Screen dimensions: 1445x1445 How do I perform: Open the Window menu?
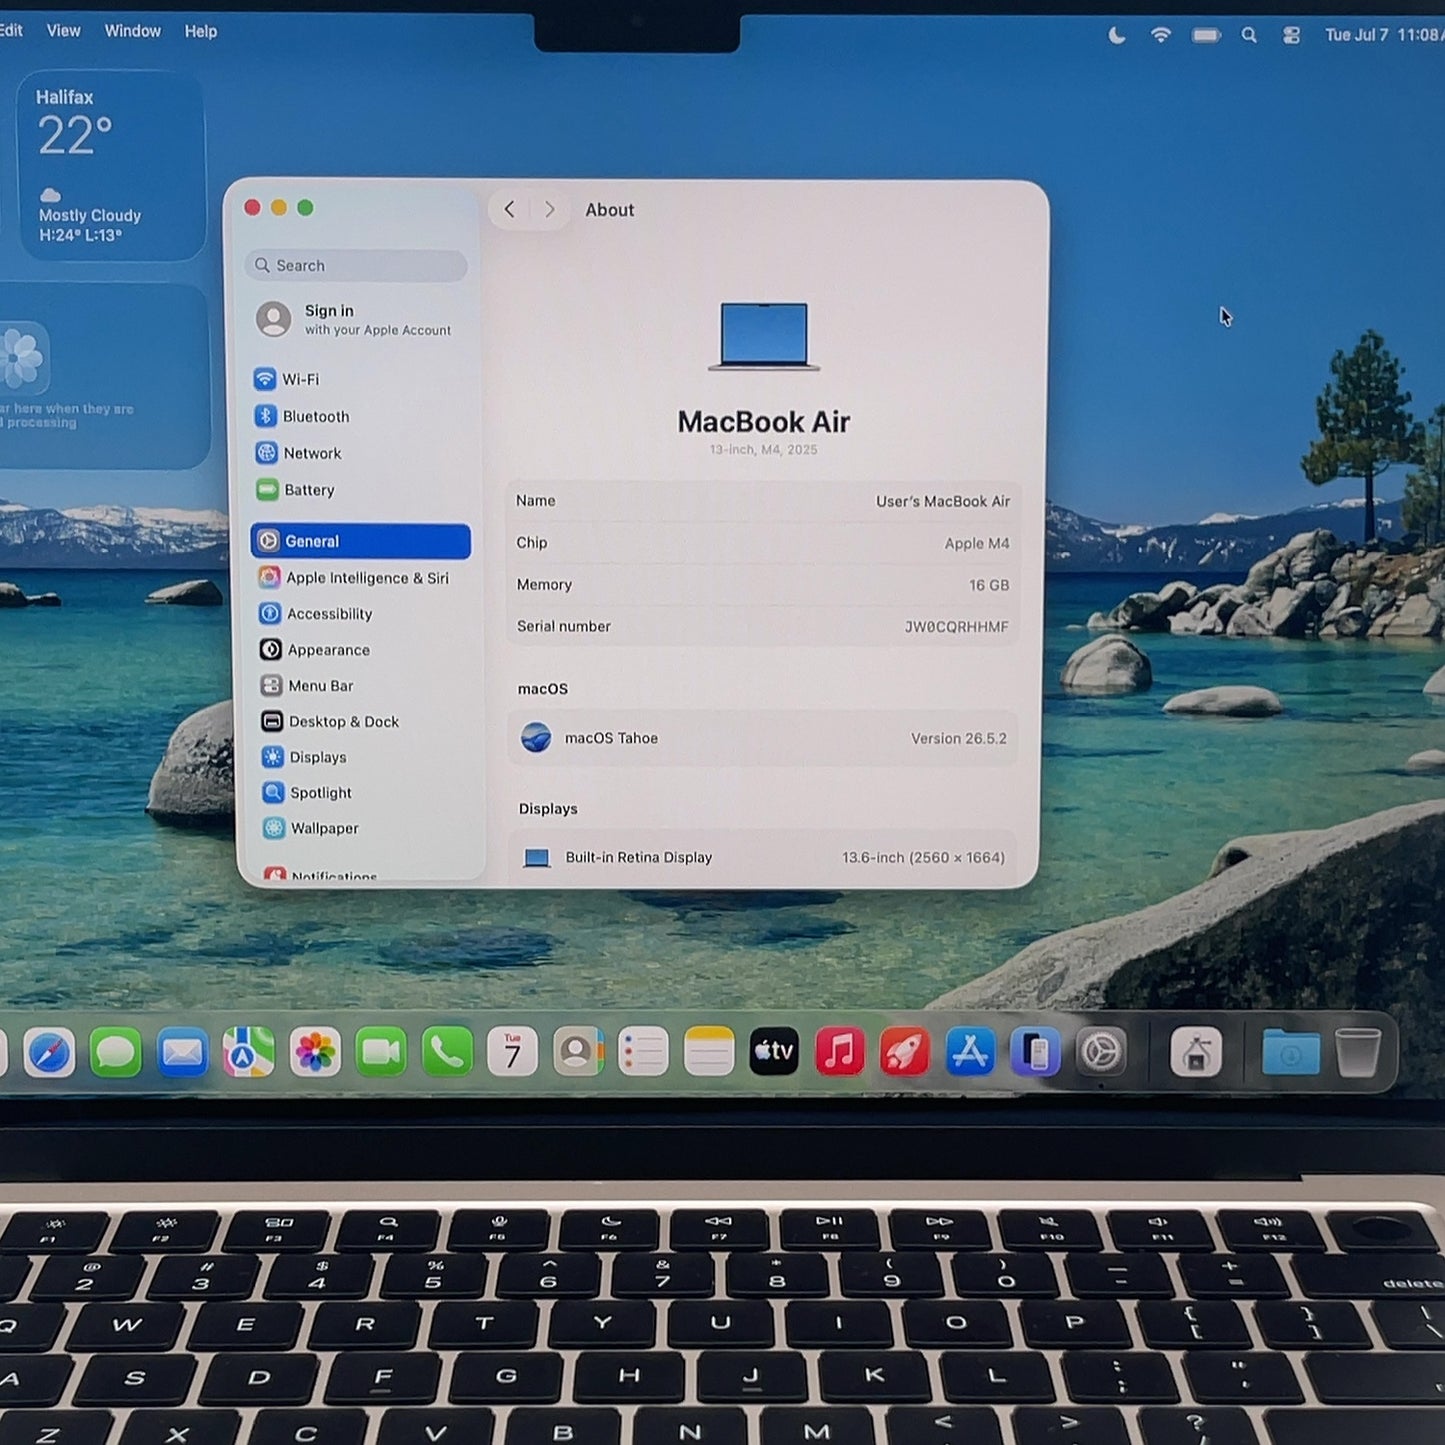coord(133,31)
